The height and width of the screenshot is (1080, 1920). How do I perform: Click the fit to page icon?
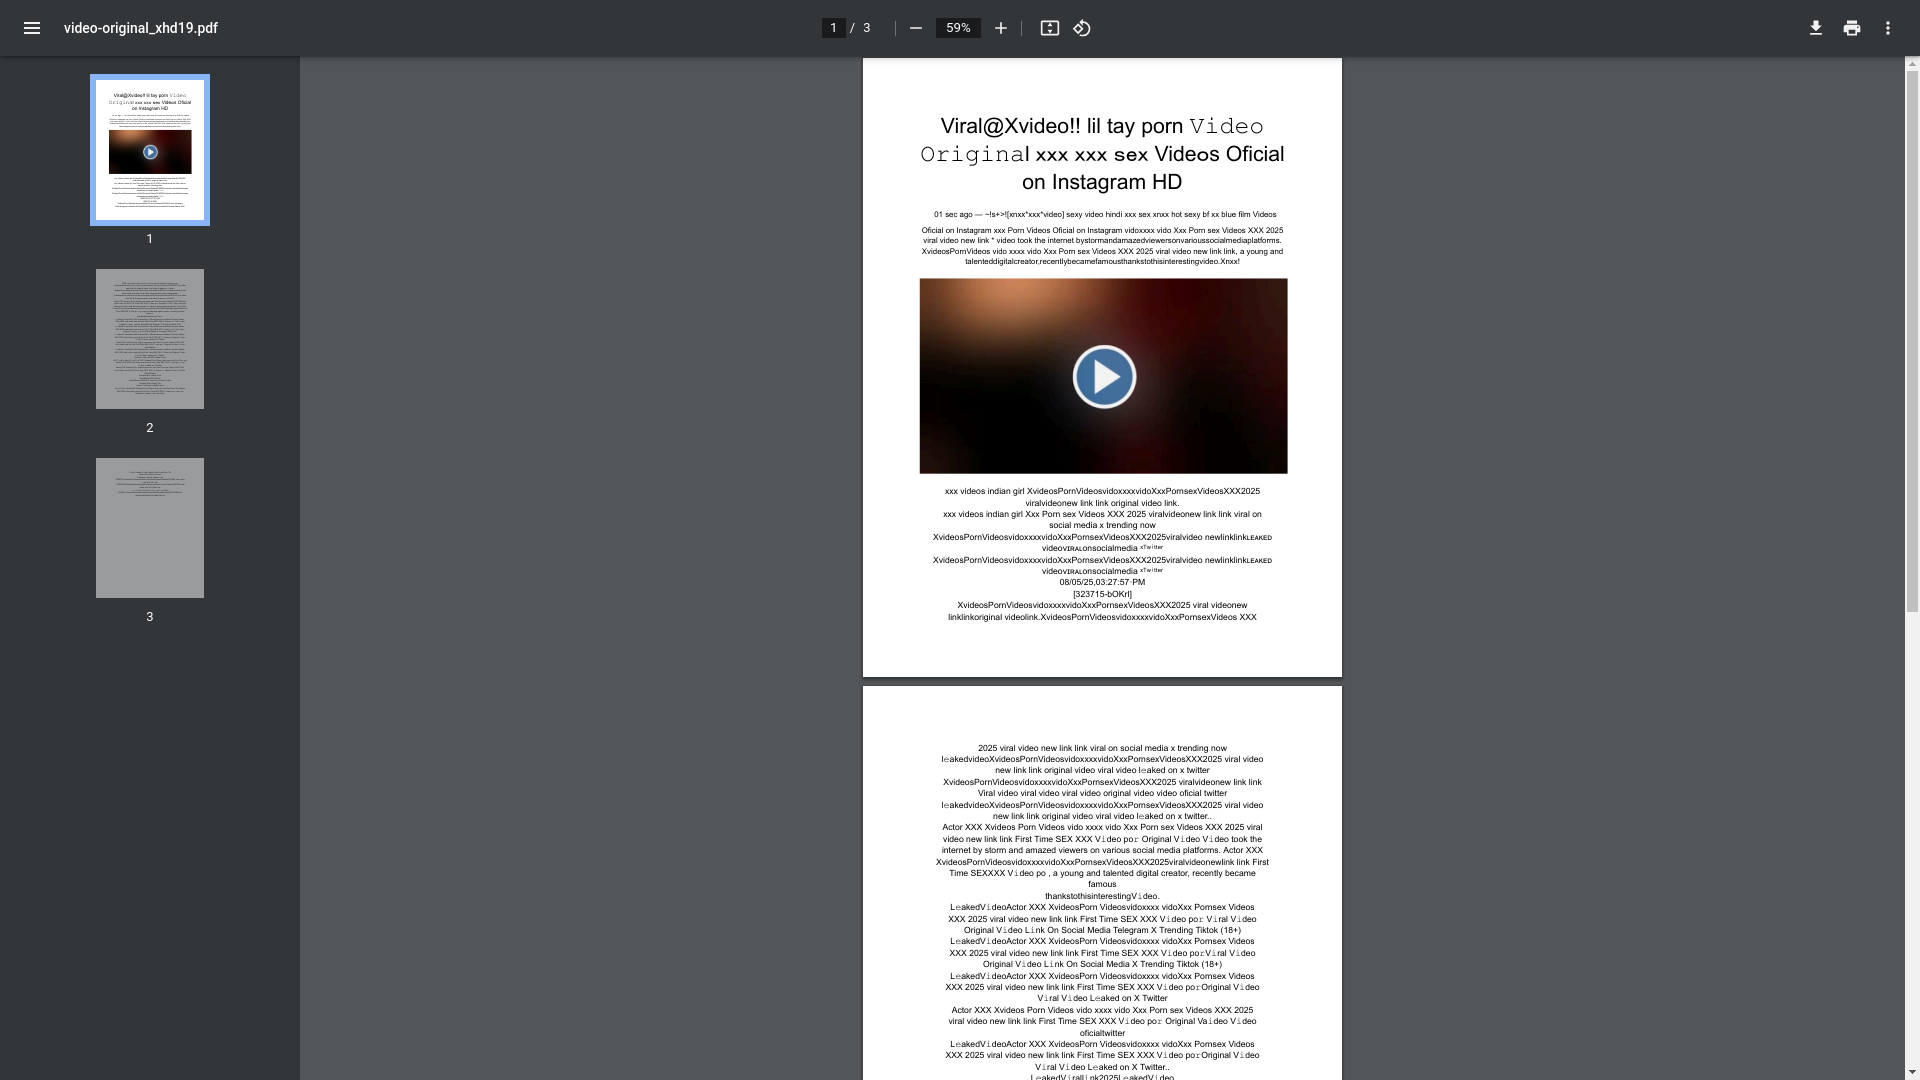(1049, 28)
